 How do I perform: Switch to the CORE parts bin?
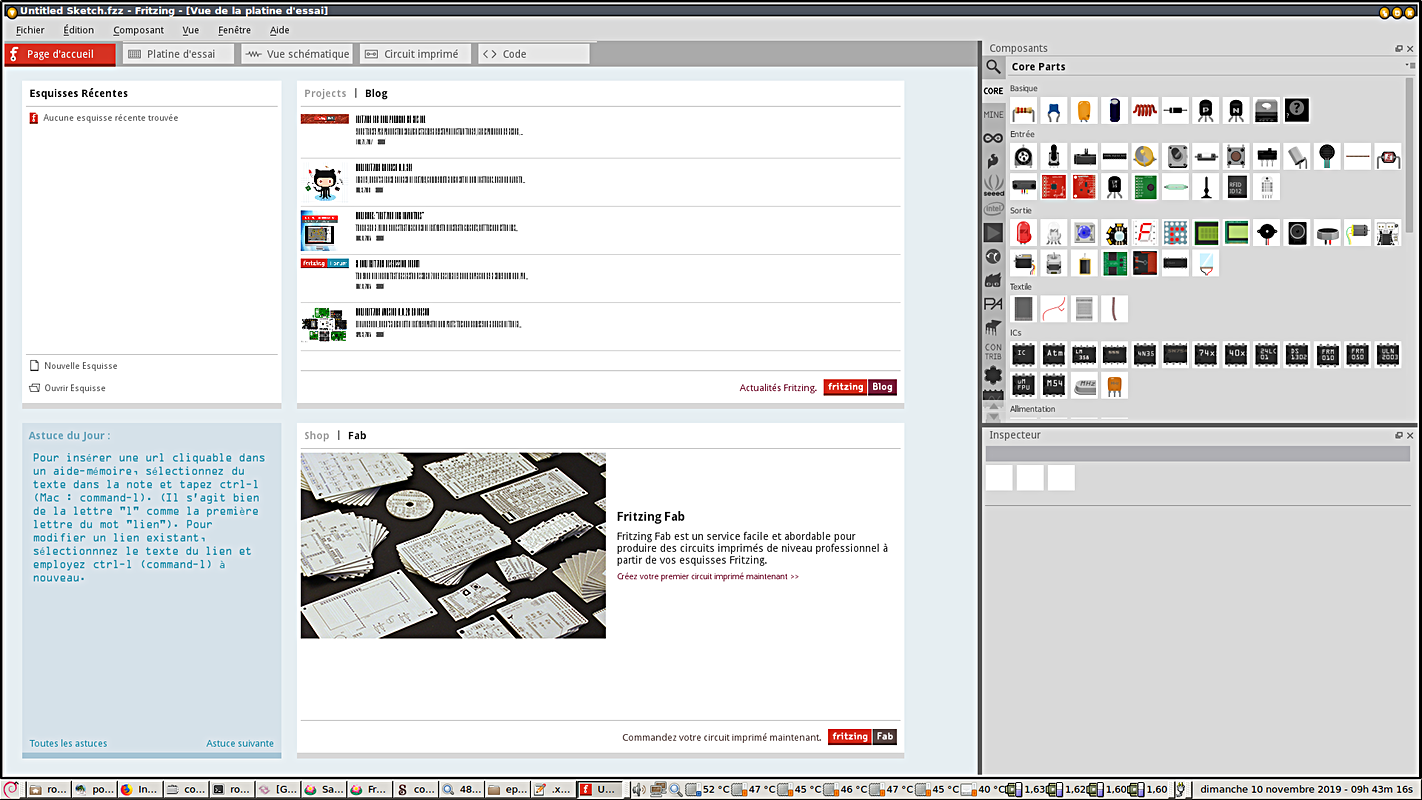coord(993,91)
